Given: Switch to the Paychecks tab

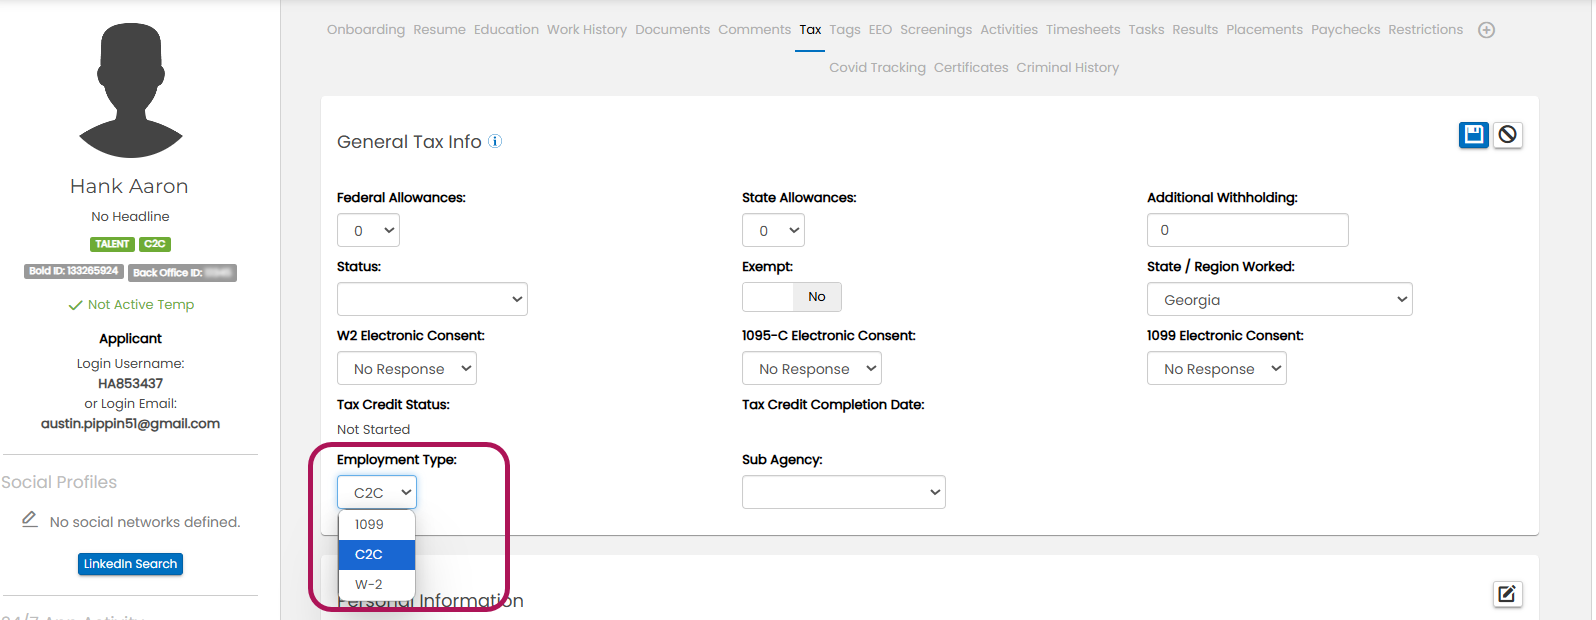Looking at the screenshot, I should coord(1345,30).
